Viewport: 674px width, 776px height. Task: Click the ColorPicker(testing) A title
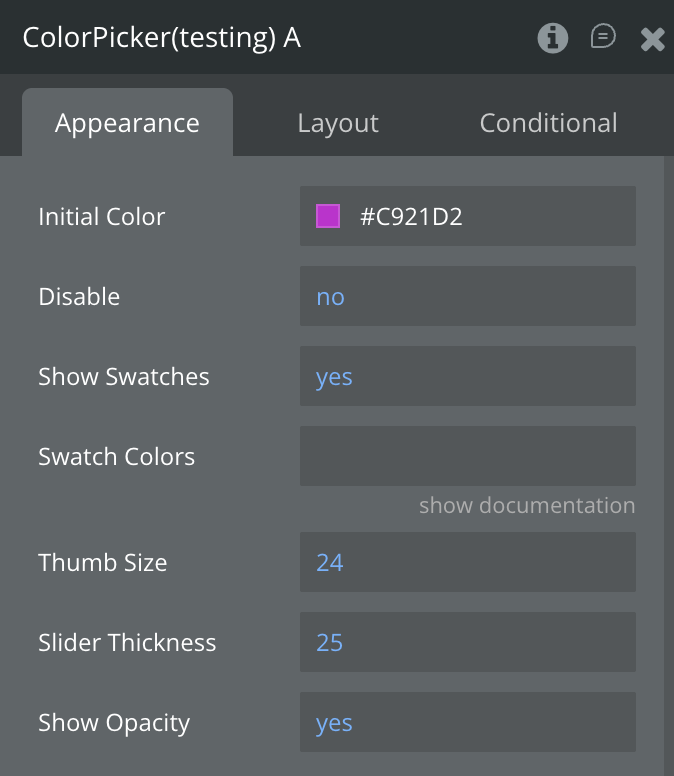pyautogui.click(x=162, y=38)
